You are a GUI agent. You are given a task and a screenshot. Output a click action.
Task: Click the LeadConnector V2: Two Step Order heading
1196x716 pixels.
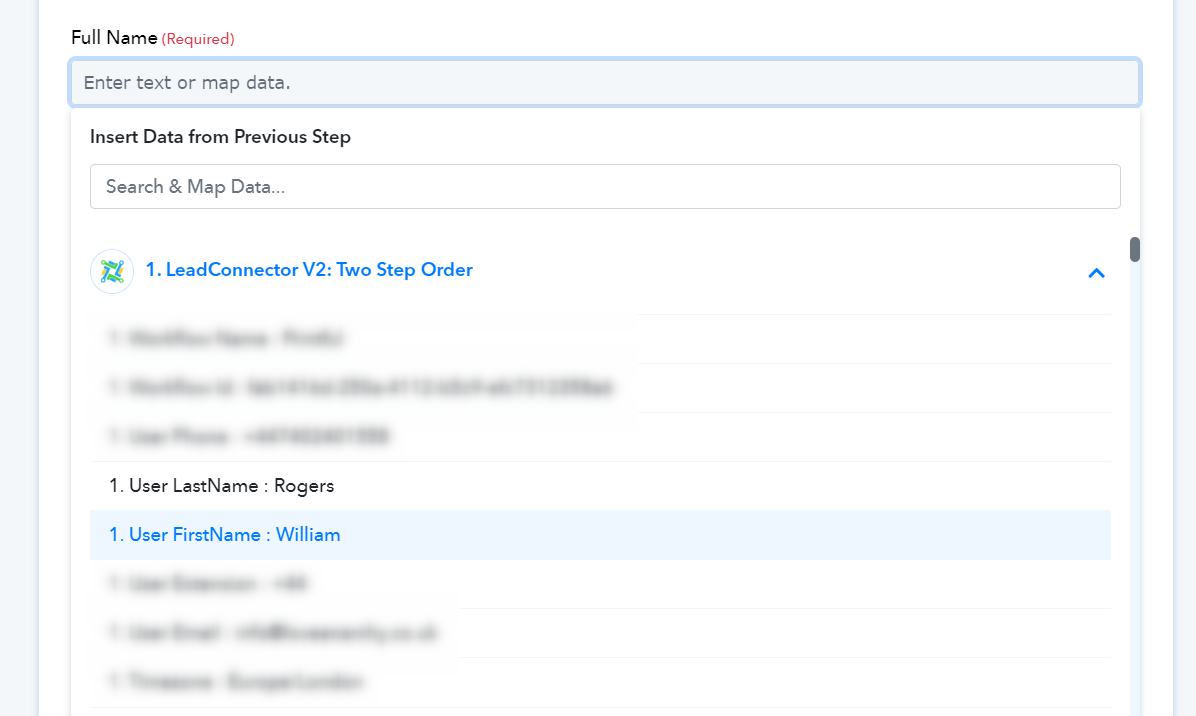pos(309,270)
